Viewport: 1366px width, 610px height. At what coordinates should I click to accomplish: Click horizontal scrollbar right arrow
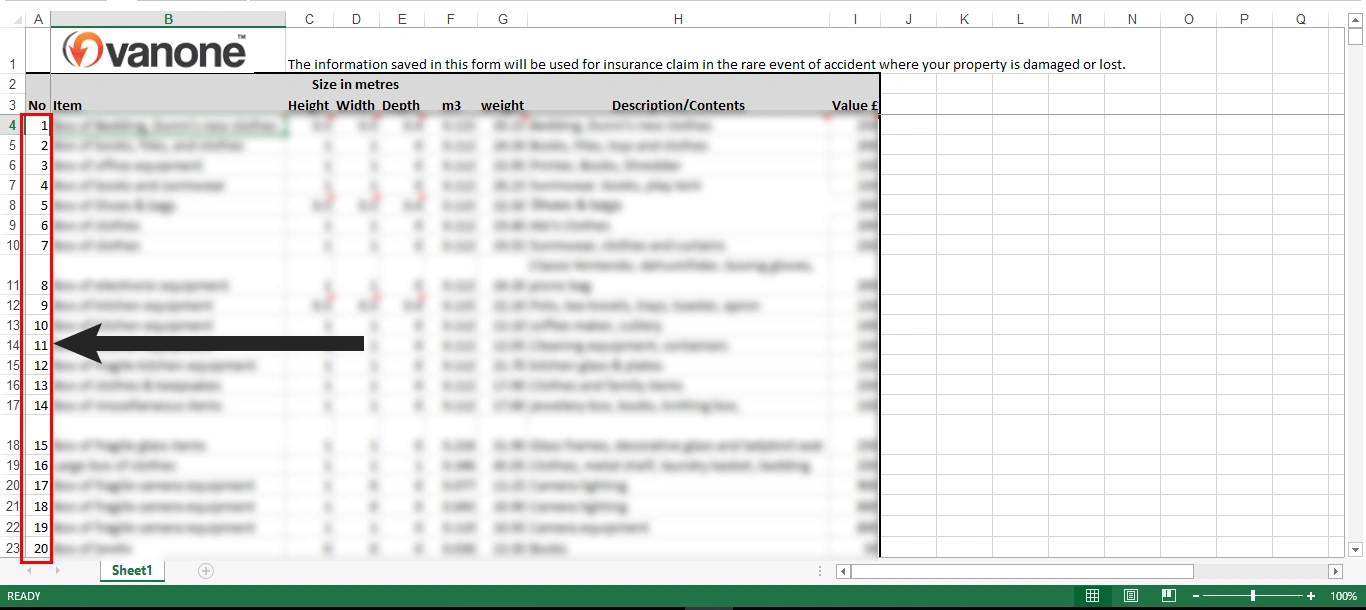[x=1335, y=571]
